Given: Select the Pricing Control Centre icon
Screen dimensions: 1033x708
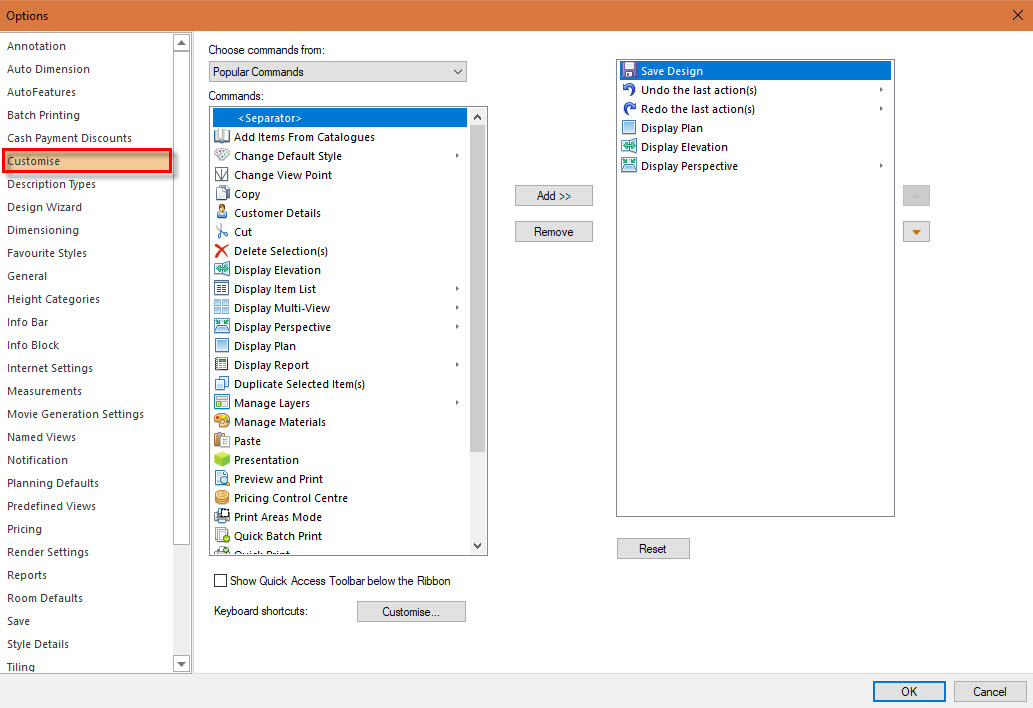Looking at the screenshot, I should [221, 497].
